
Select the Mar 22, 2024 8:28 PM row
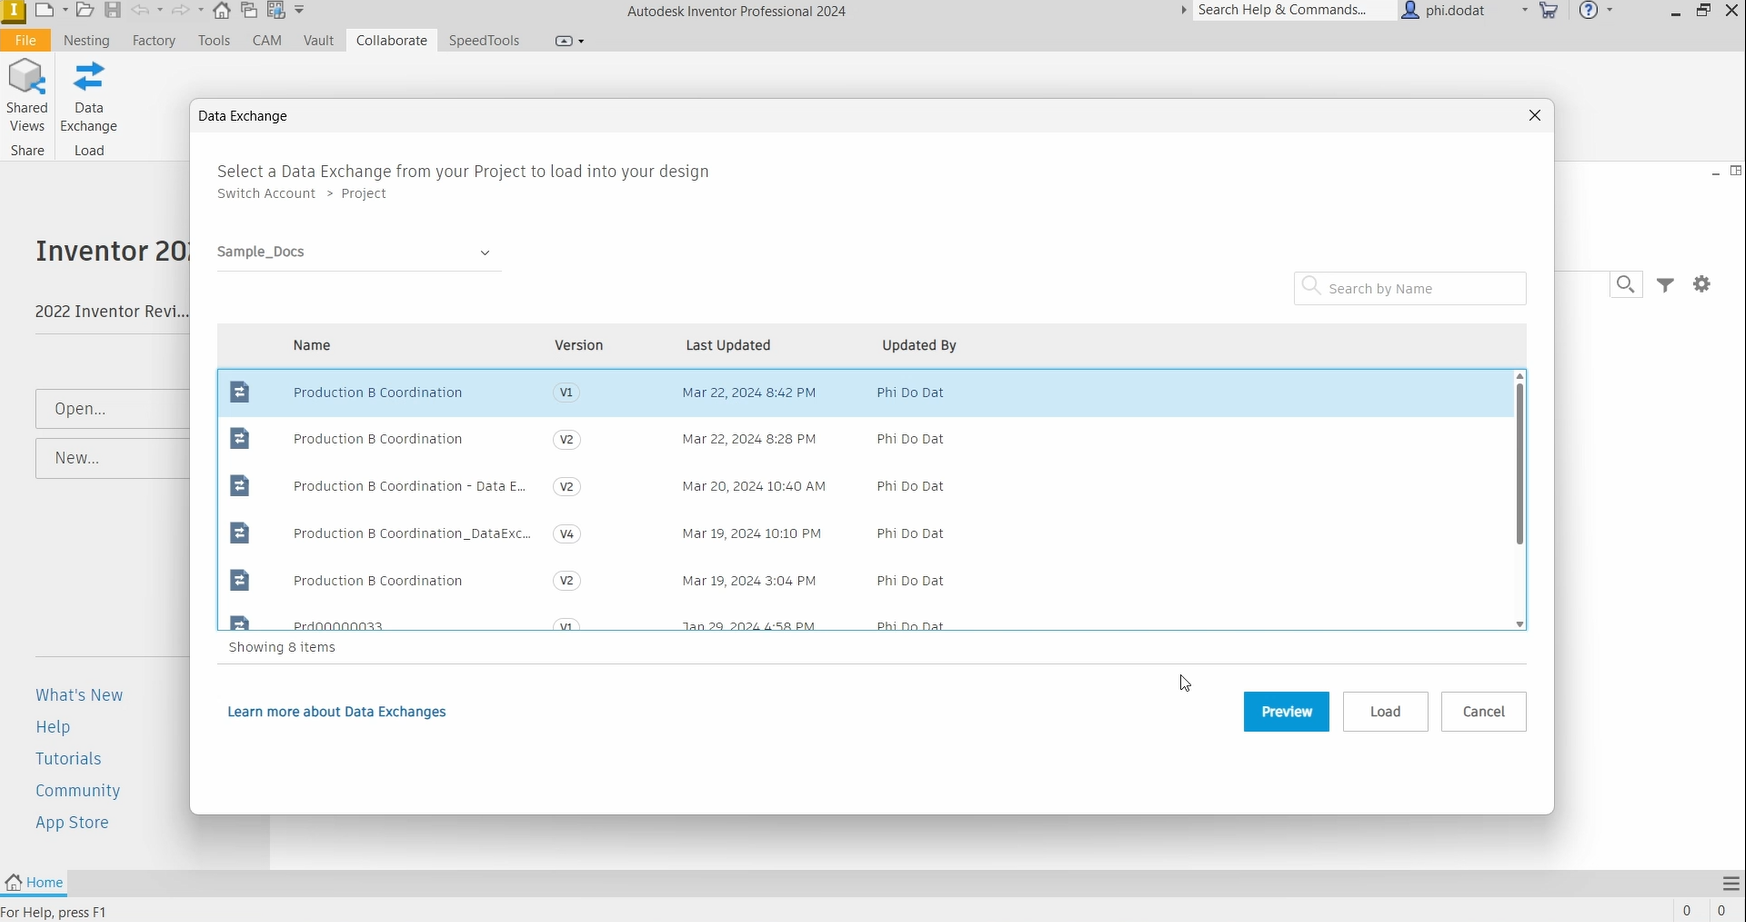(x=865, y=439)
